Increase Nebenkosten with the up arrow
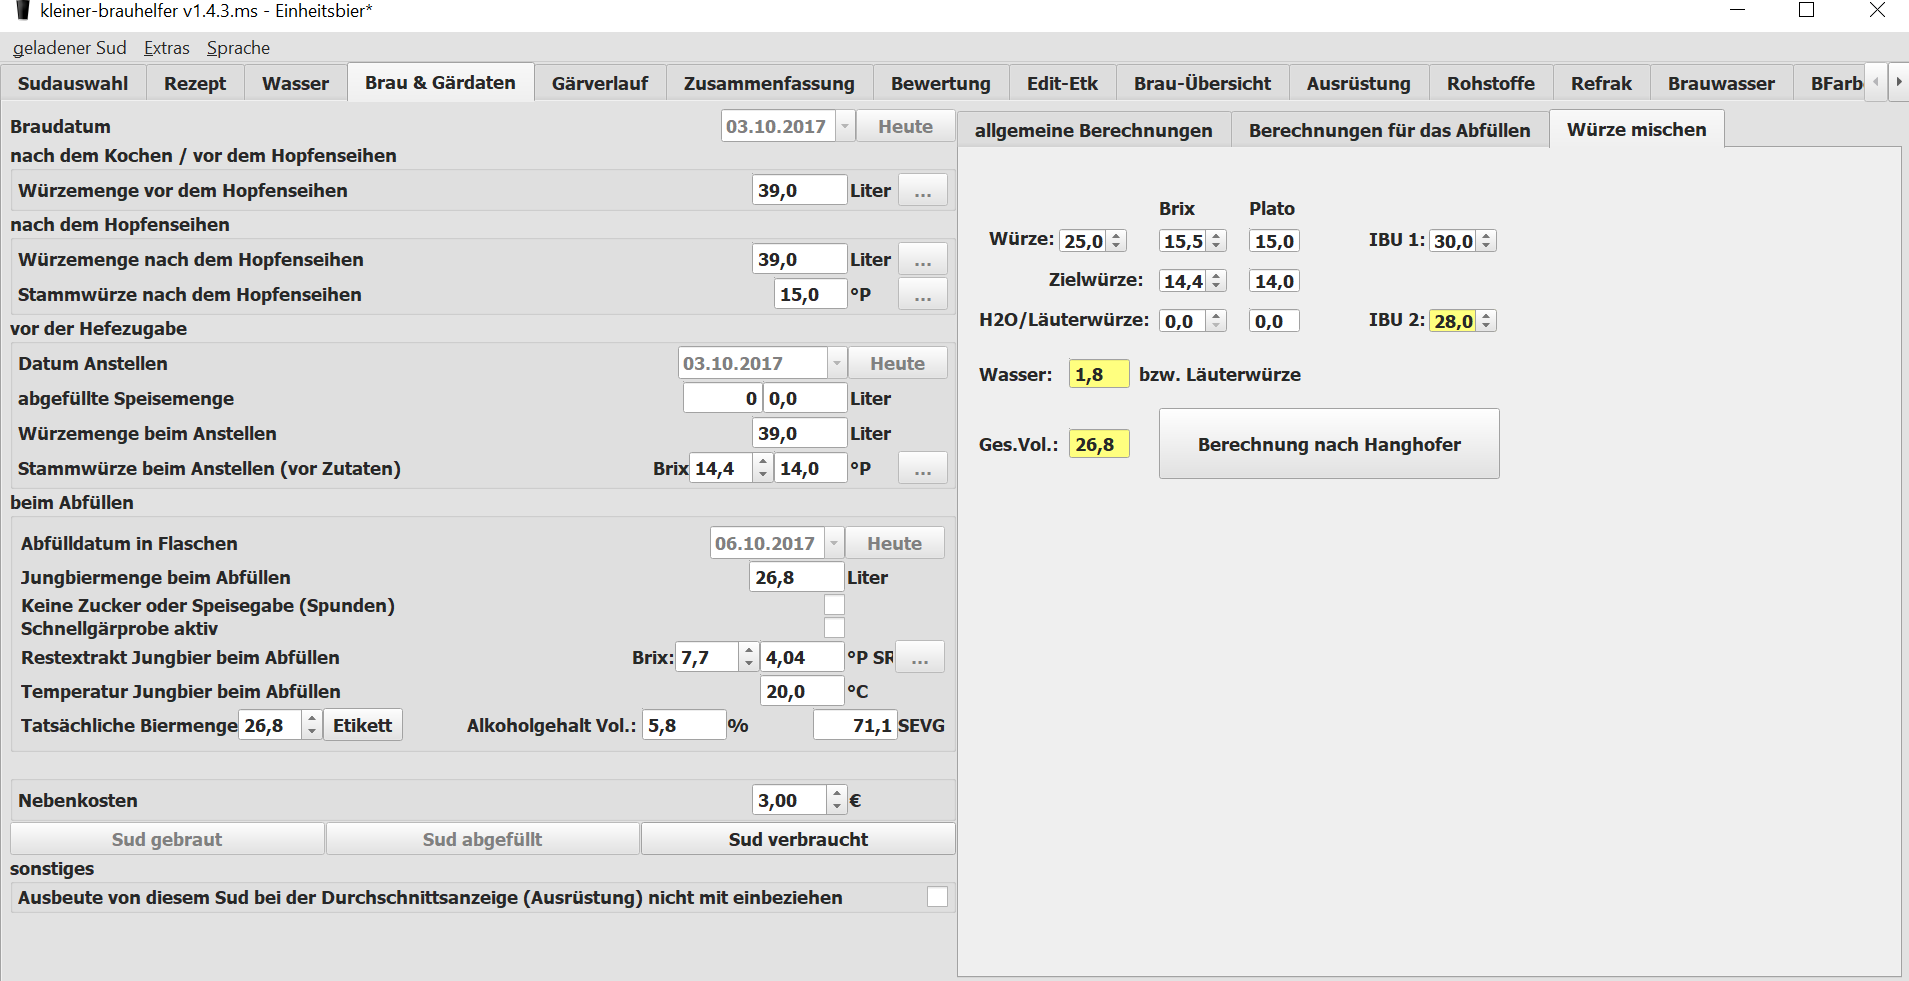1909x981 pixels. pos(837,794)
